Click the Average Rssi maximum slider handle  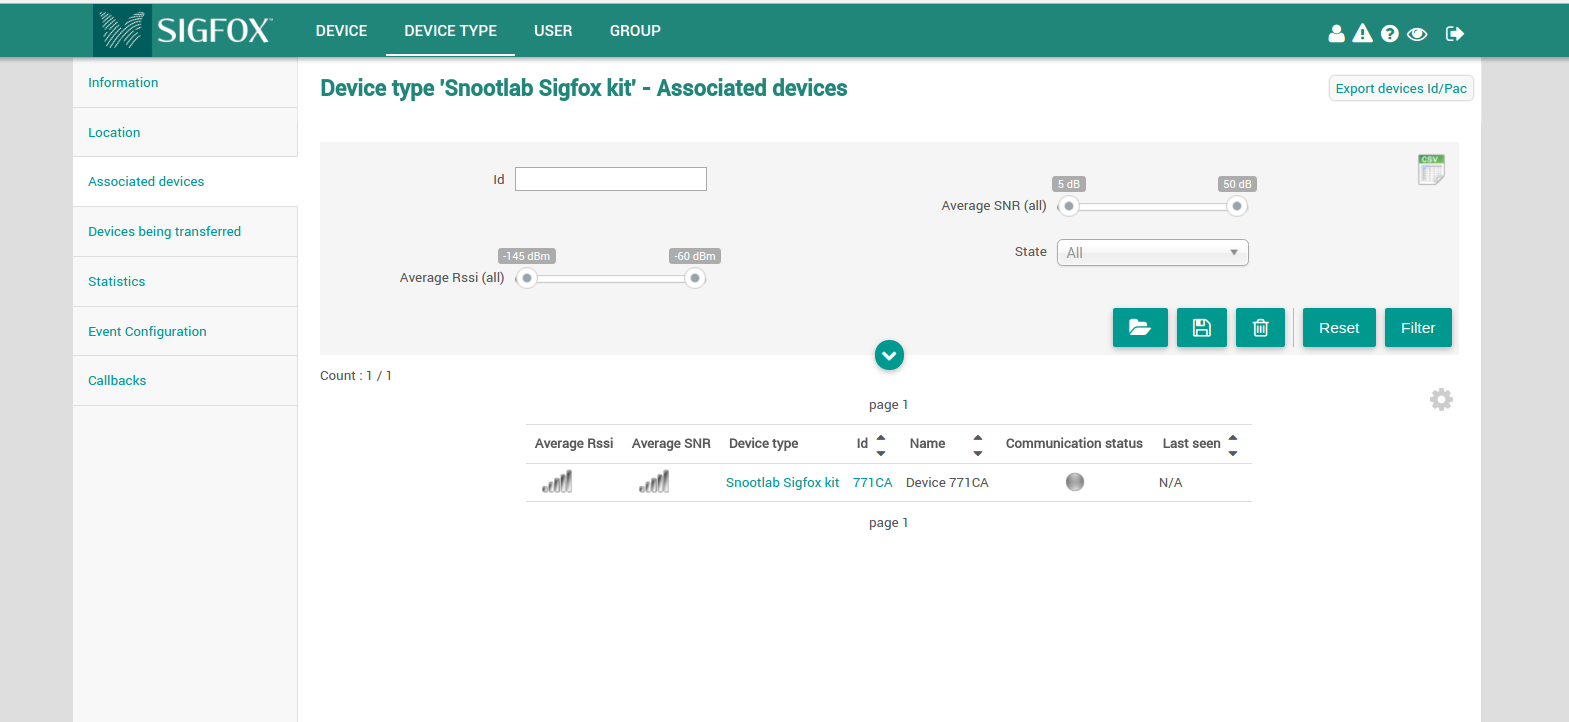point(695,278)
